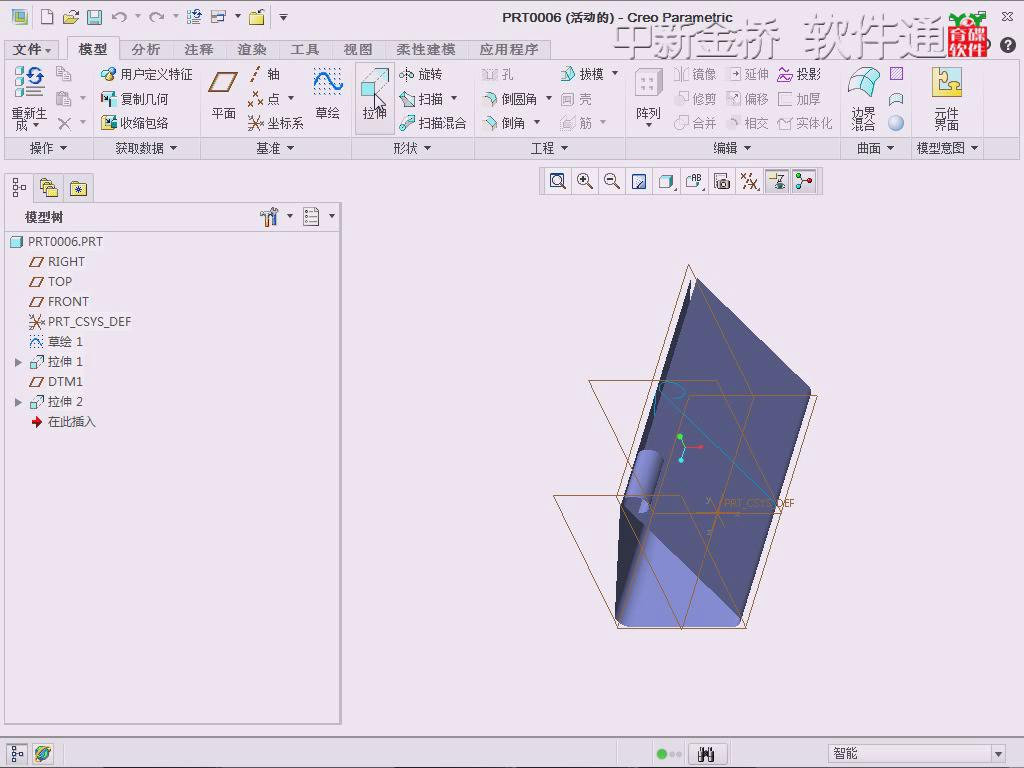
Task: Switch to the 渲染 tab
Action: (x=251, y=50)
